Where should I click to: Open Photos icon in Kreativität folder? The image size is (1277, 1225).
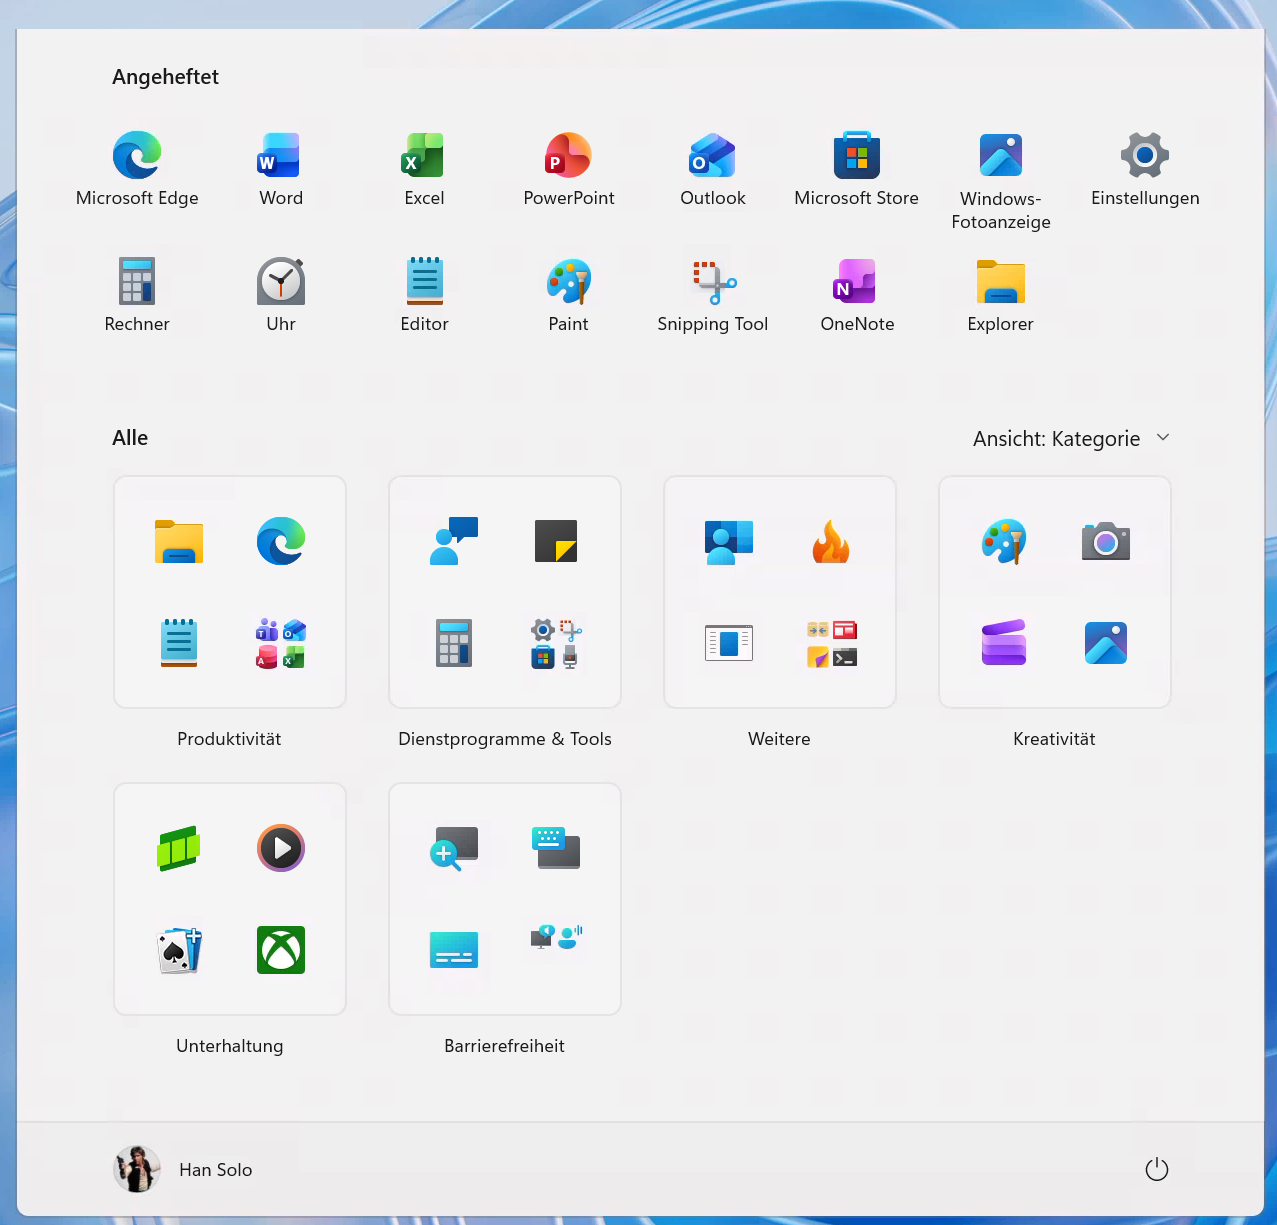pyautogui.click(x=1106, y=643)
